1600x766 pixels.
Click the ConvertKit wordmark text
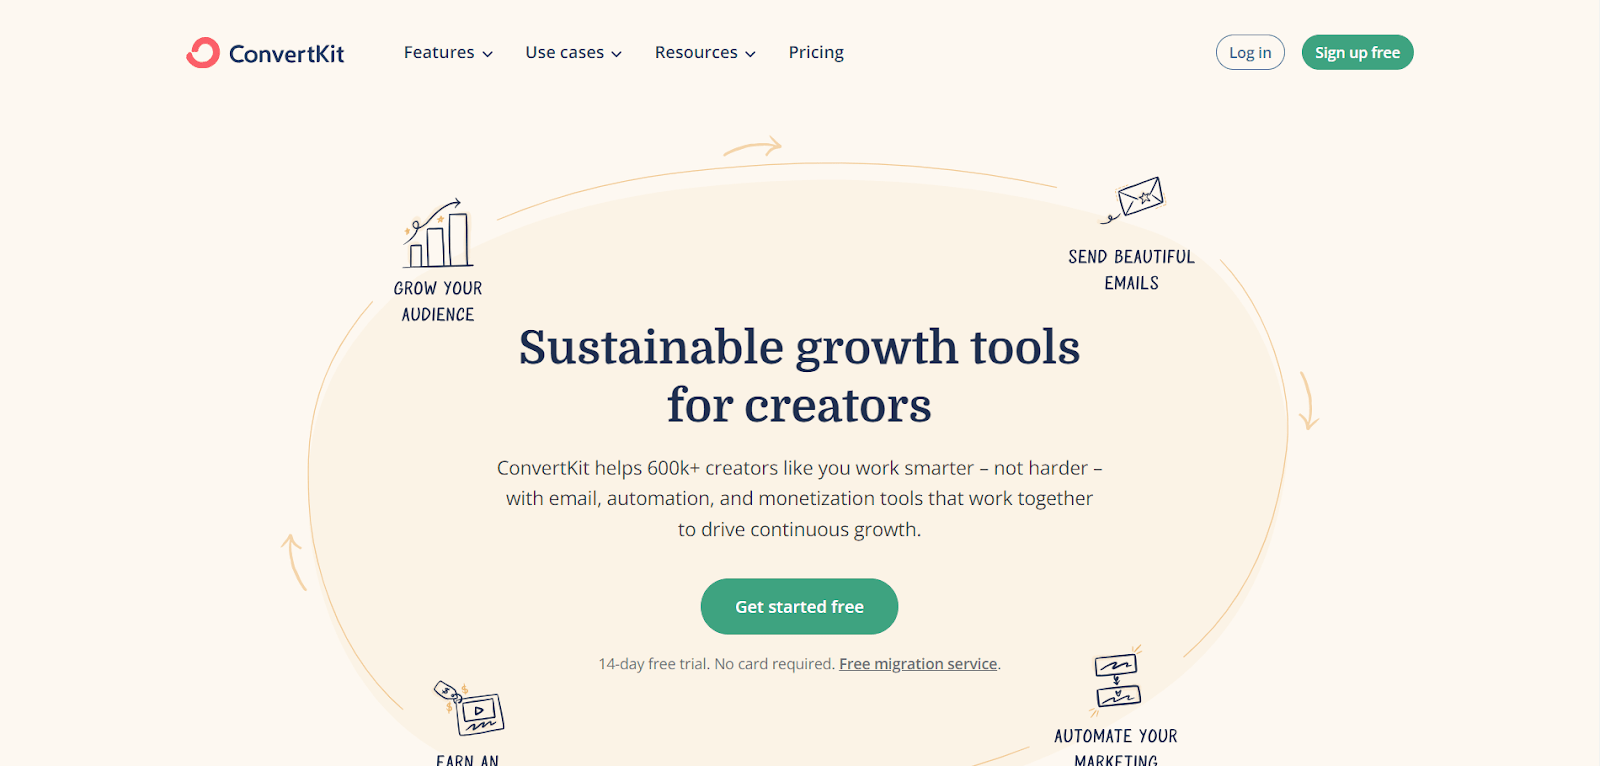click(286, 54)
